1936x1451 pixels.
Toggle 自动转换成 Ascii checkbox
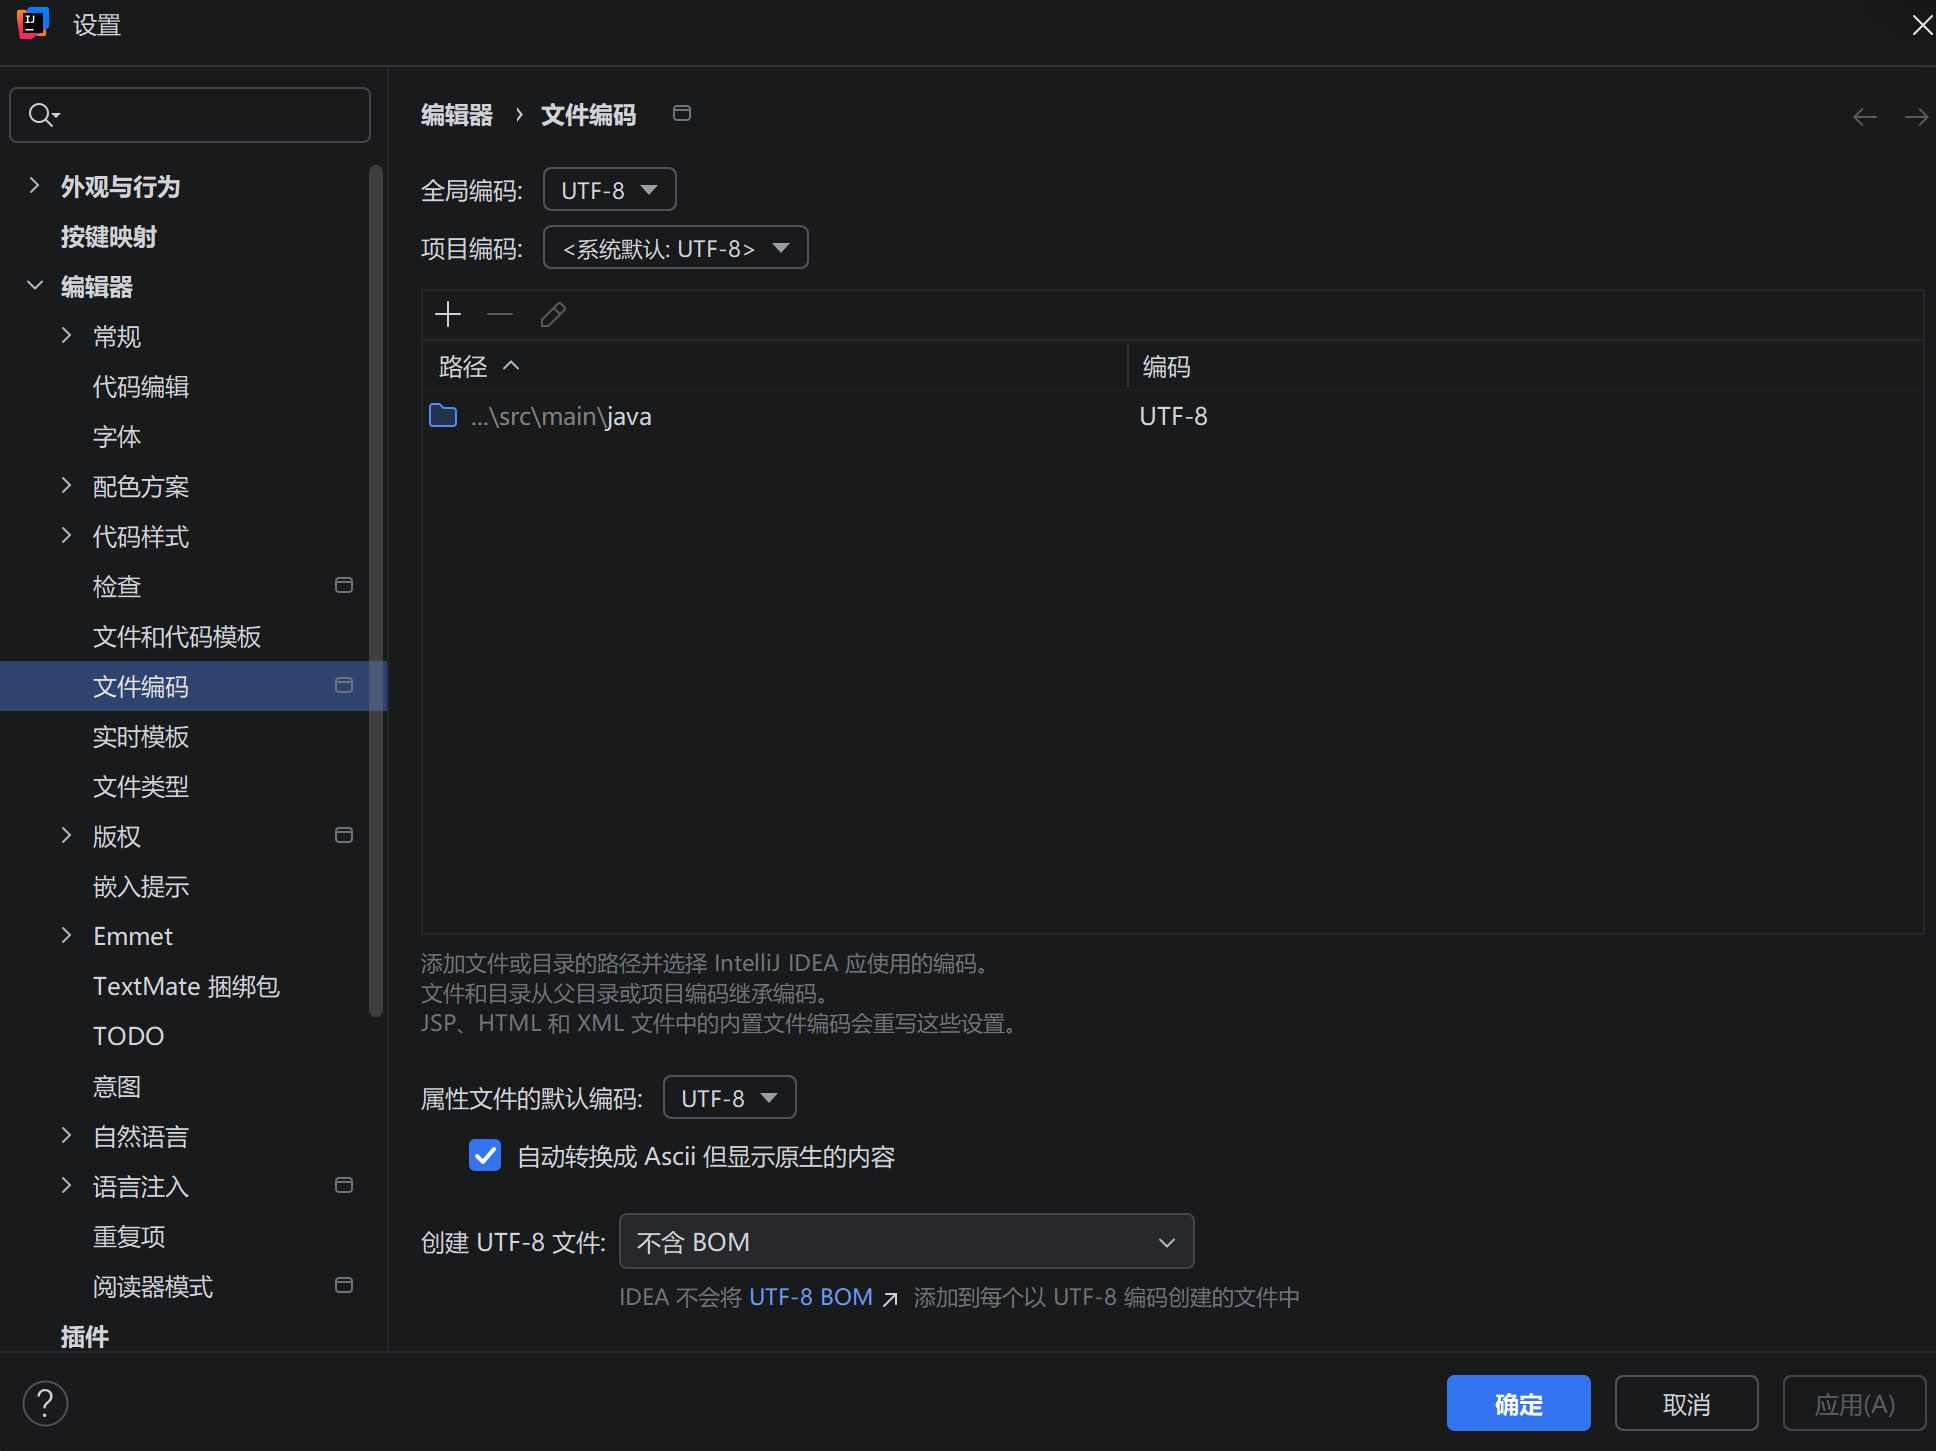[485, 1156]
